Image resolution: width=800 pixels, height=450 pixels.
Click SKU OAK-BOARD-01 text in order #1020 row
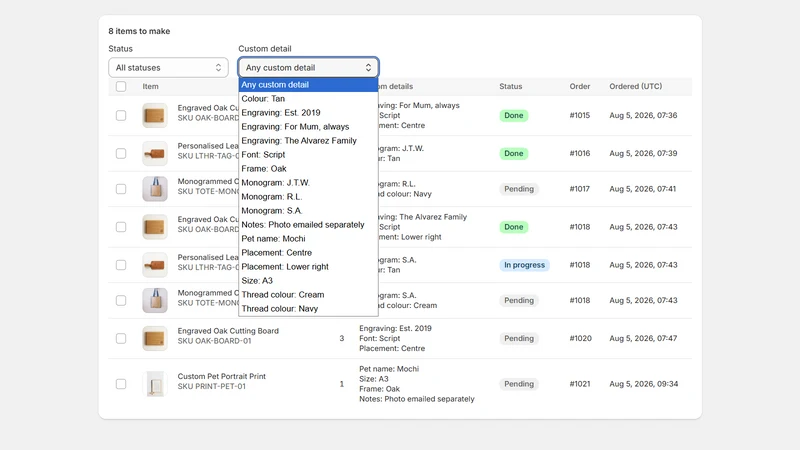pyautogui.click(x=214, y=341)
